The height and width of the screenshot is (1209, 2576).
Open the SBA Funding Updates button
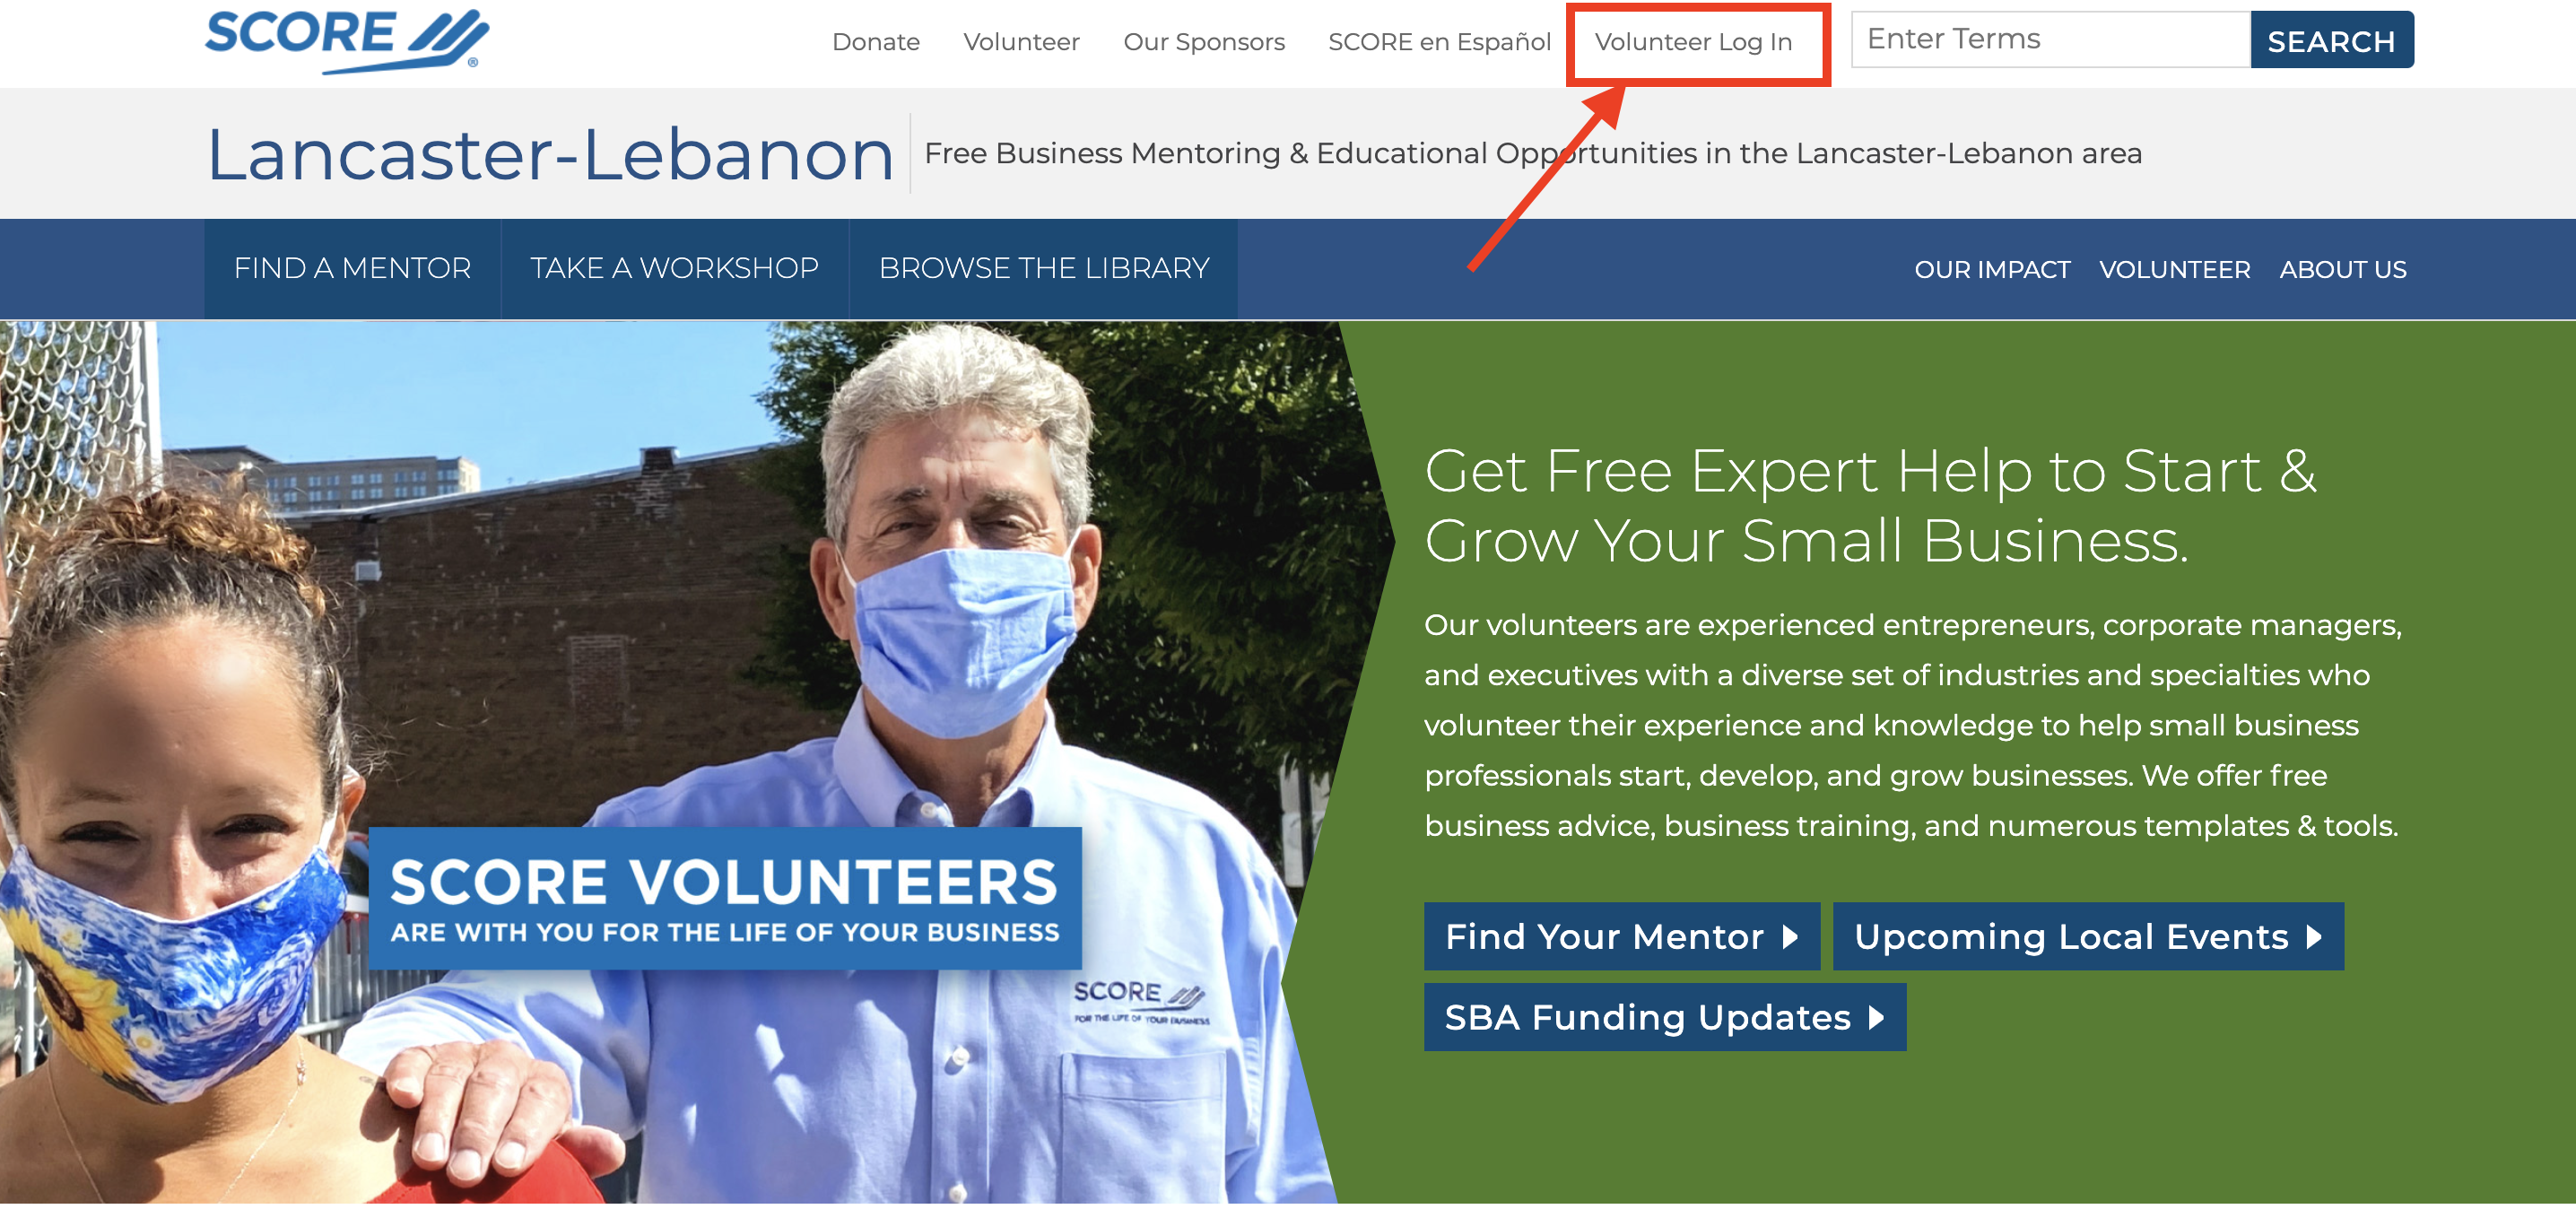[x=1664, y=1017]
